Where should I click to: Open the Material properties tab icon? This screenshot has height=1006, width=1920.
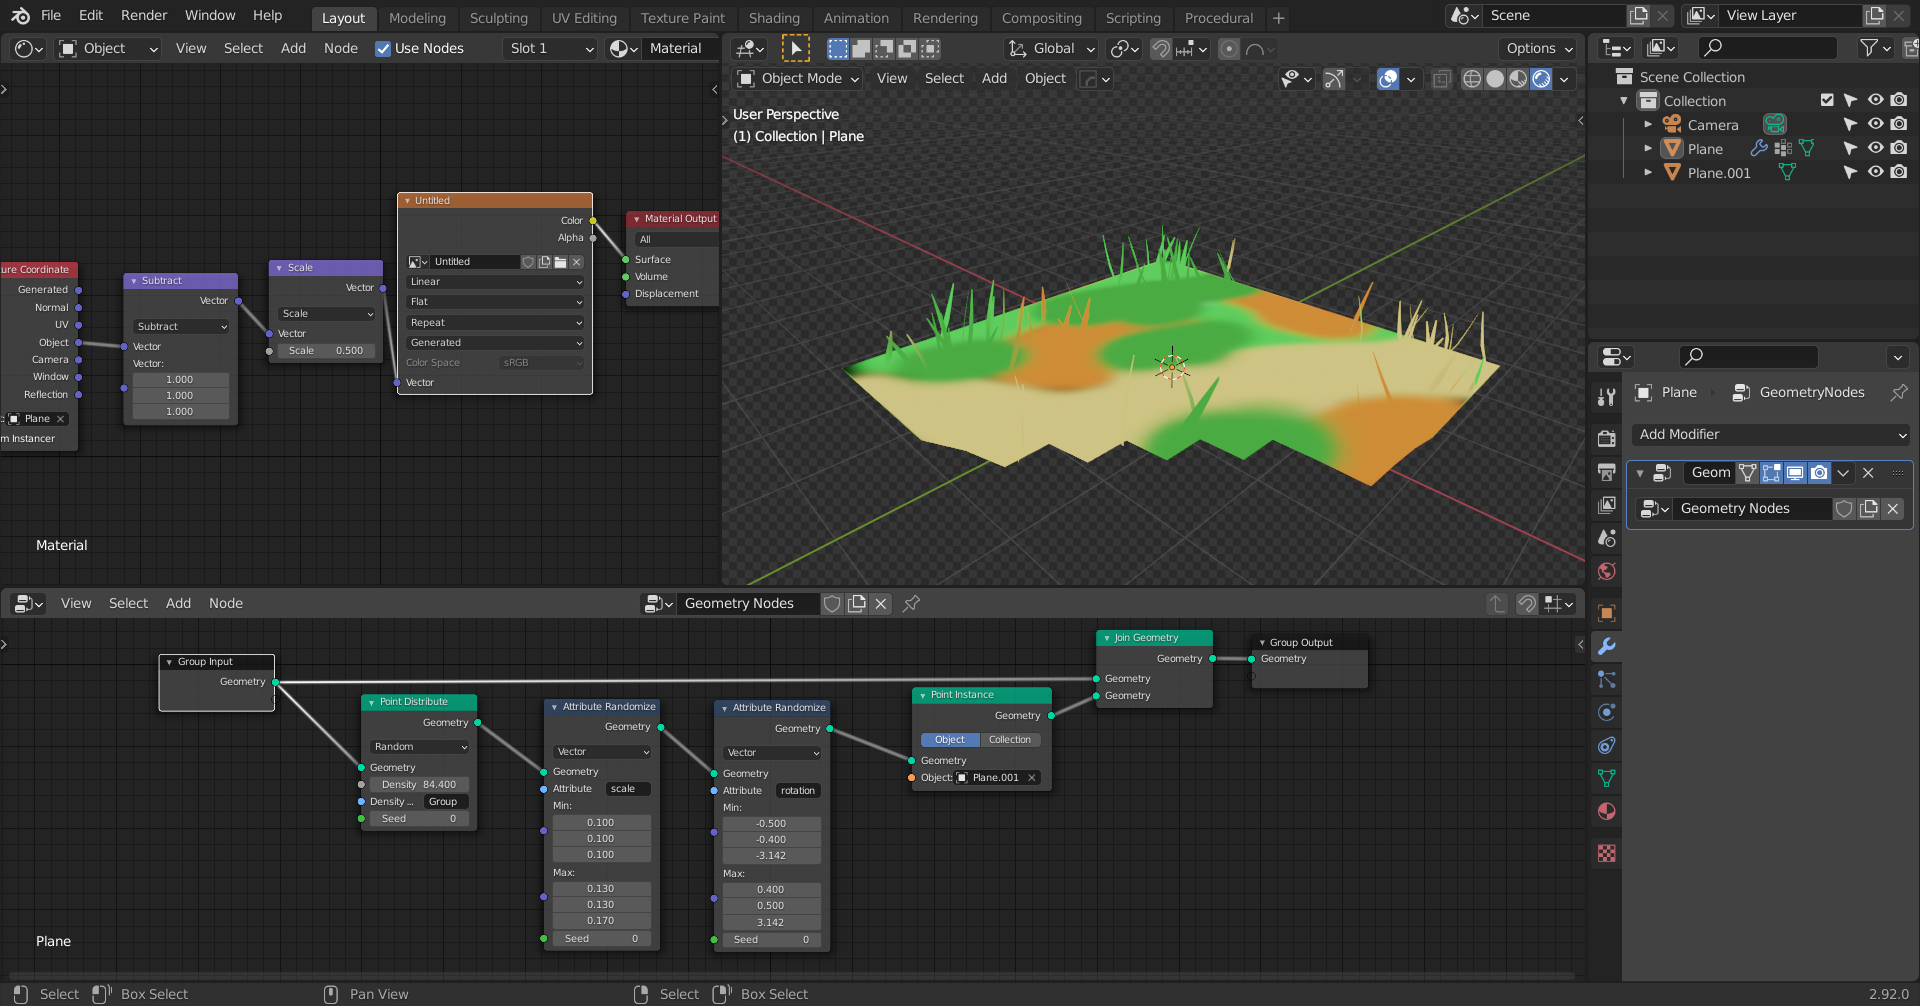pos(1607,811)
